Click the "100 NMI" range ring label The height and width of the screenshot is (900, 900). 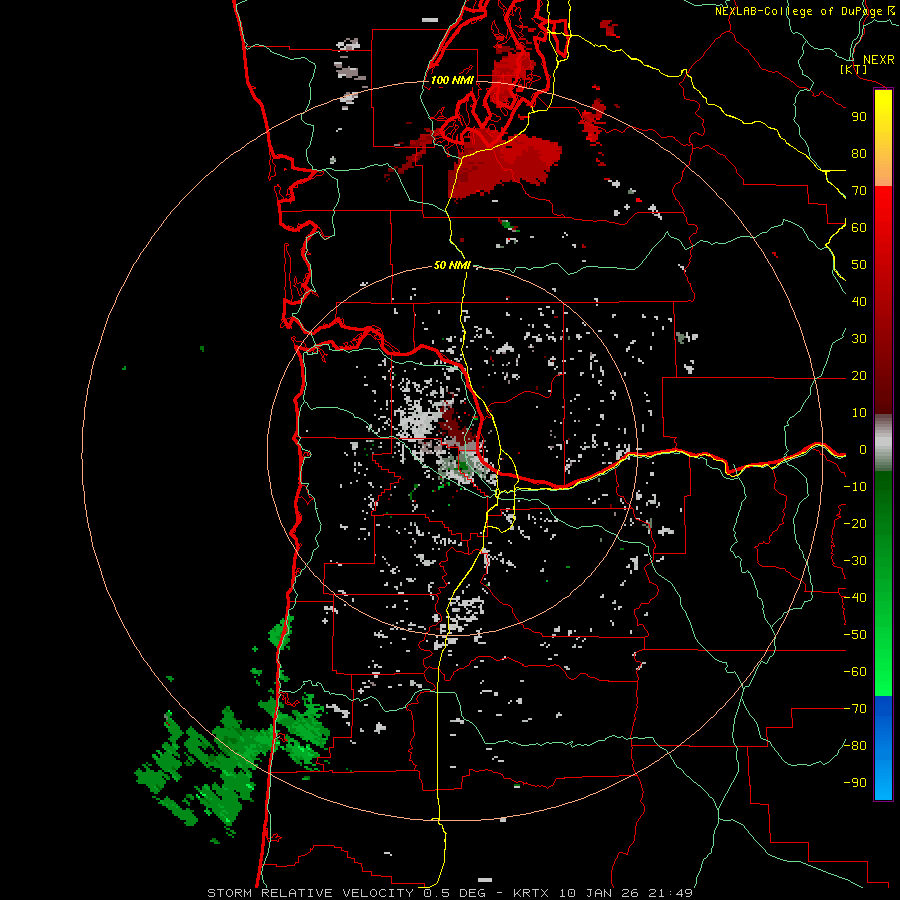pos(452,80)
